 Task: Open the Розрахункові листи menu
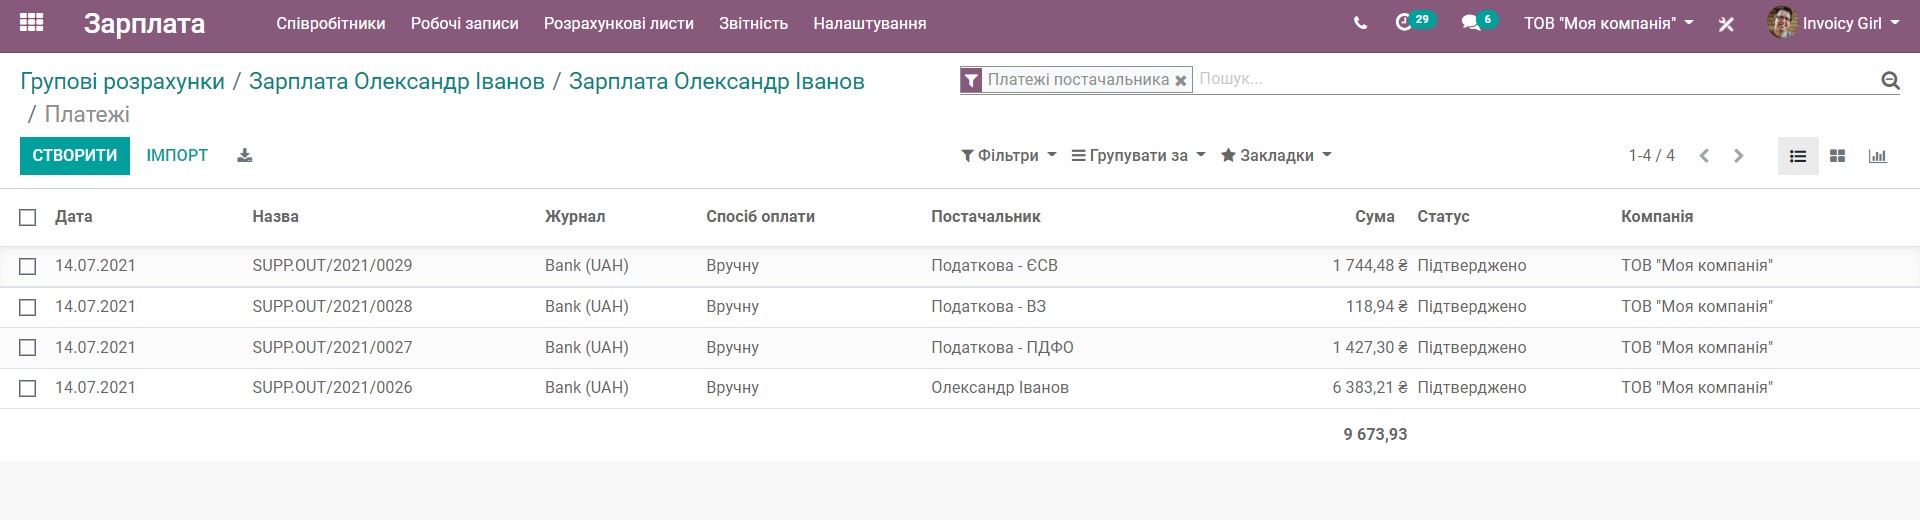(619, 23)
